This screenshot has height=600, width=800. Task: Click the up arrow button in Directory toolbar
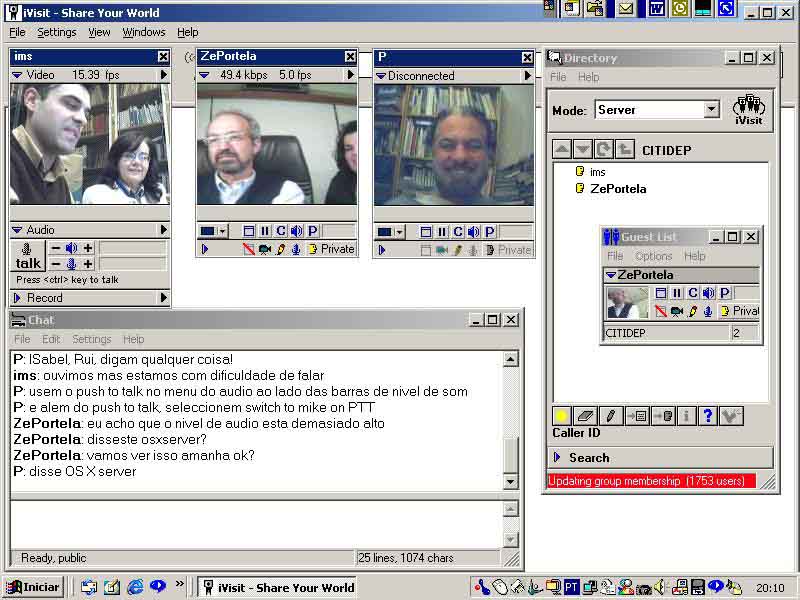[x=562, y=149]
